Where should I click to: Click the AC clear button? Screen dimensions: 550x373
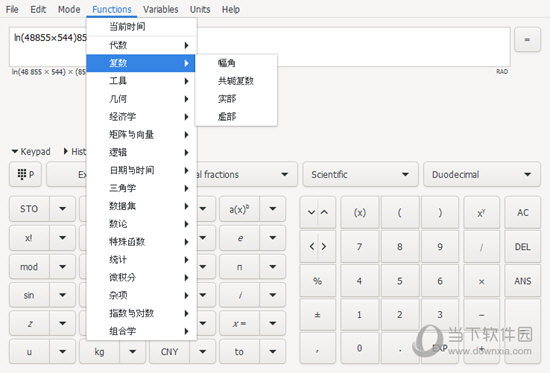click(523, 212)
